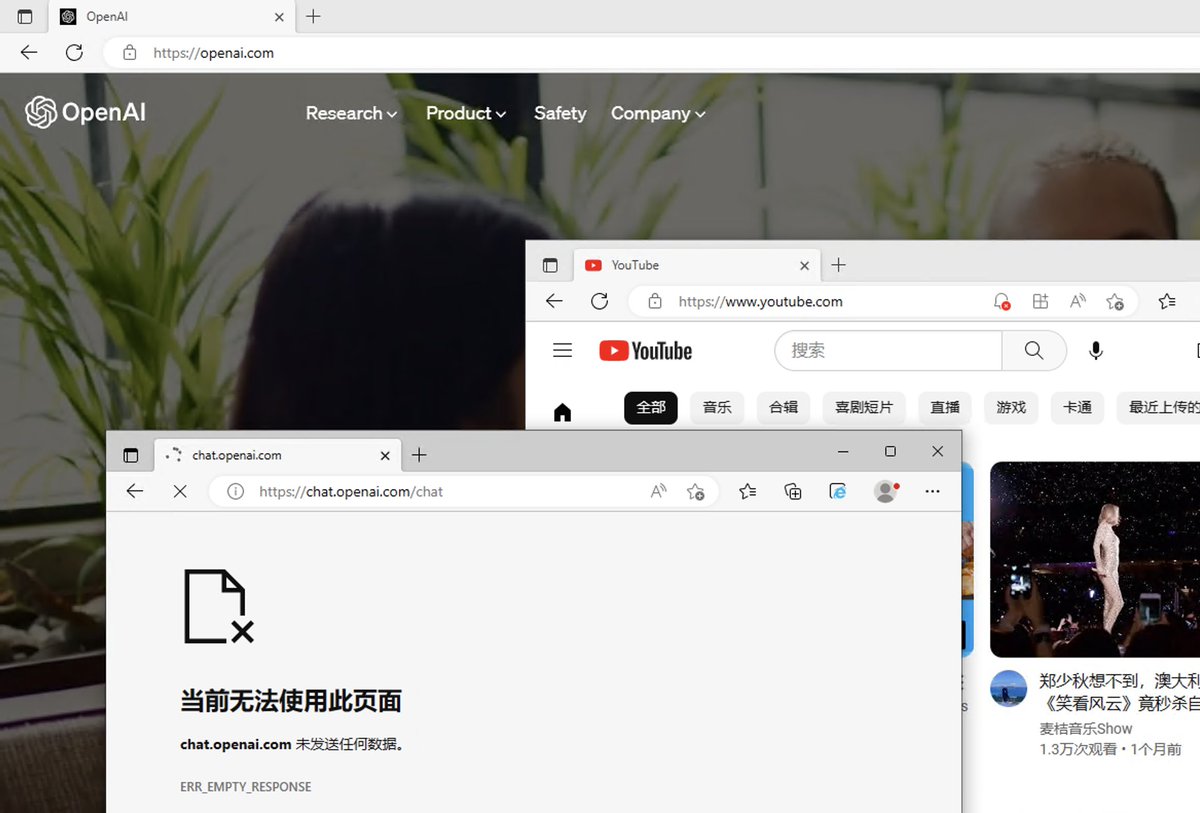Open the Safety navigation link

tap(560, 113)
